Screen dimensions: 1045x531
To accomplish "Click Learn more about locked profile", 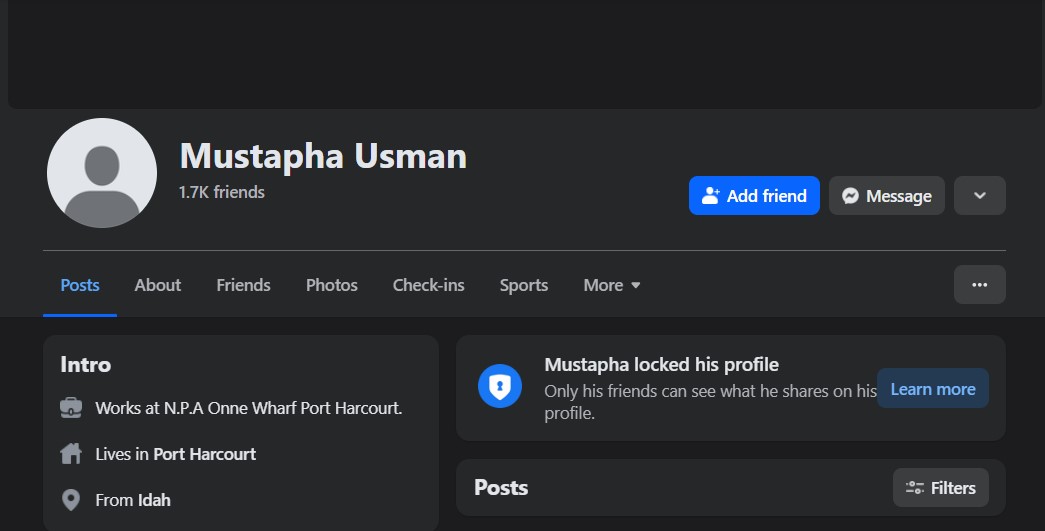I will [x=932, y=389].
